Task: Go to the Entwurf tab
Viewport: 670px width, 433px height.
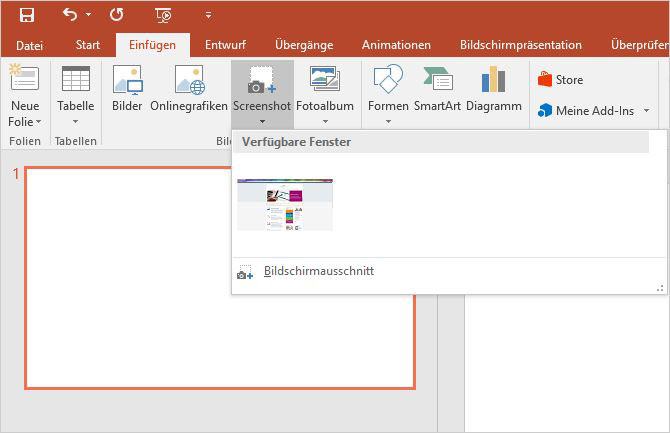Action: pos(225,45)
